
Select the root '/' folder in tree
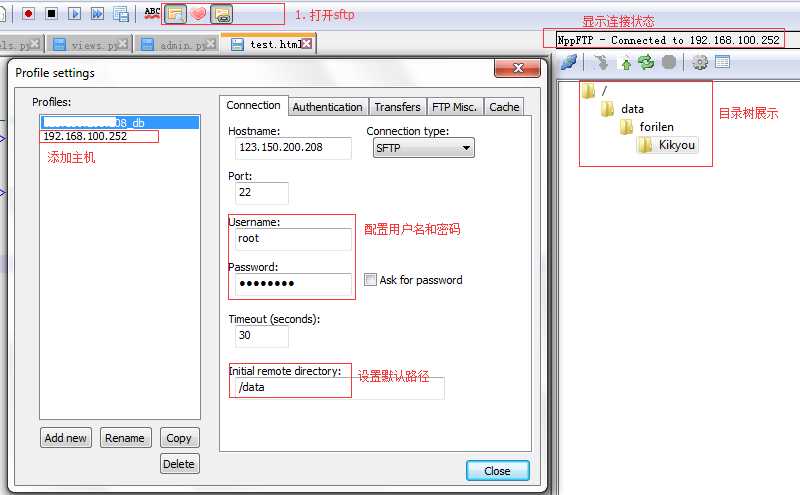click(595, 91)
